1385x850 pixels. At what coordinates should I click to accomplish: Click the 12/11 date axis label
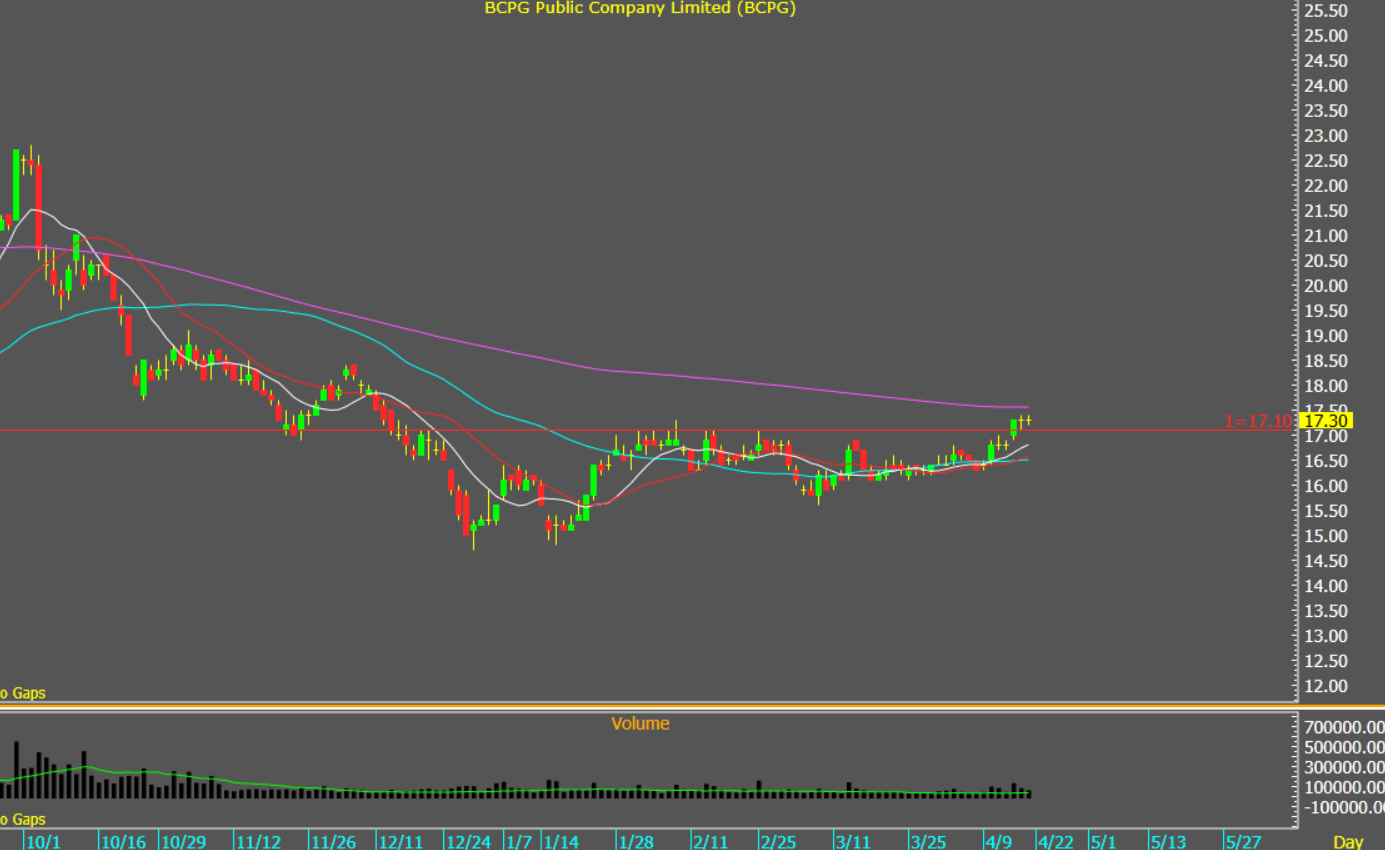(400, 842)
